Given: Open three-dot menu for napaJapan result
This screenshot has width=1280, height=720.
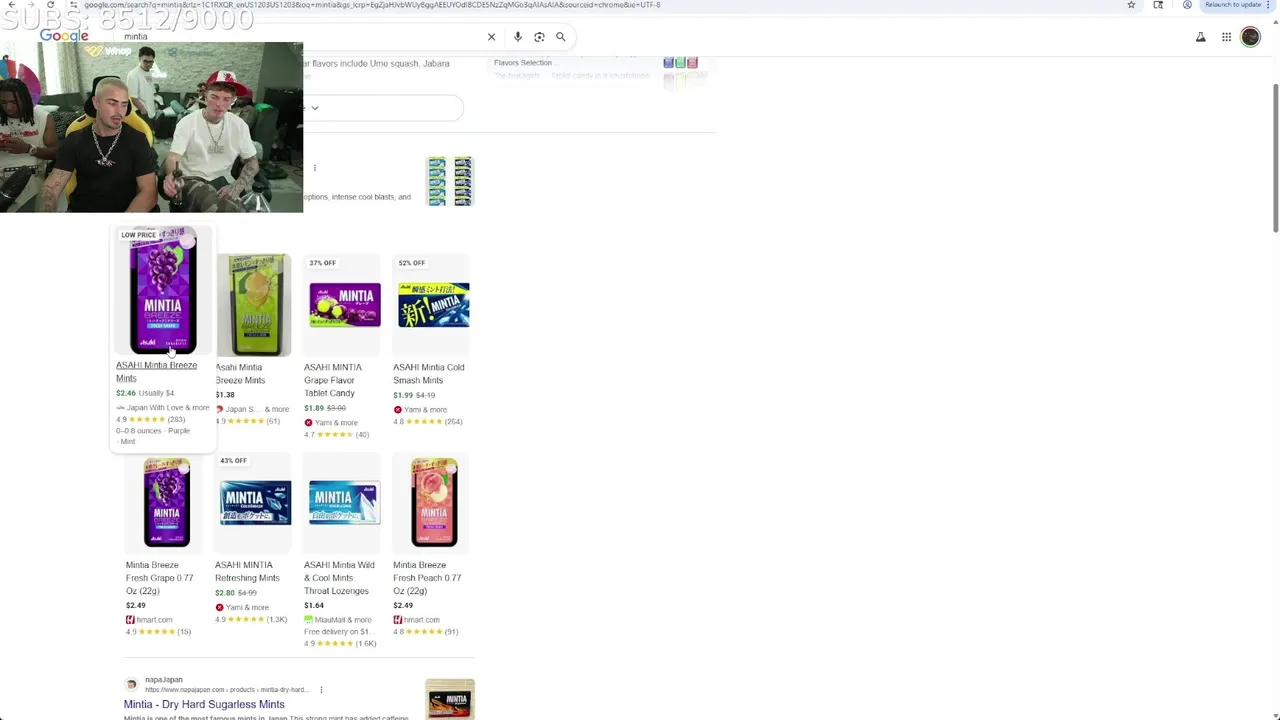Looking at the screenshot, I should 321,690.
